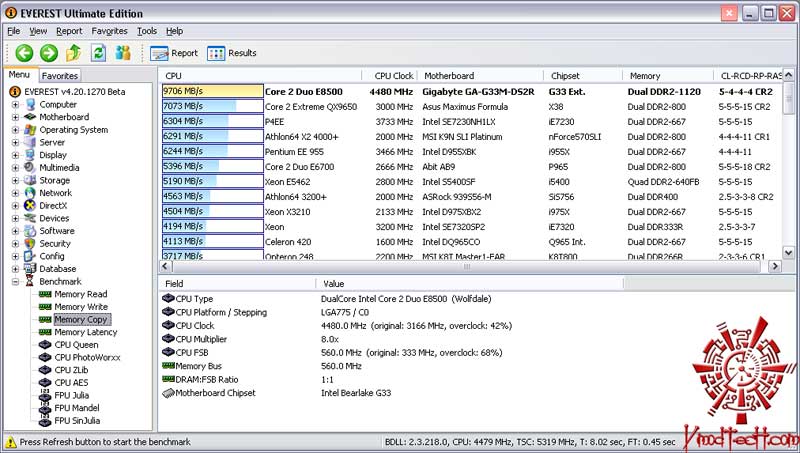Select the Core 2 Extreme QX9650 row
800x453 pixels.
471,107
